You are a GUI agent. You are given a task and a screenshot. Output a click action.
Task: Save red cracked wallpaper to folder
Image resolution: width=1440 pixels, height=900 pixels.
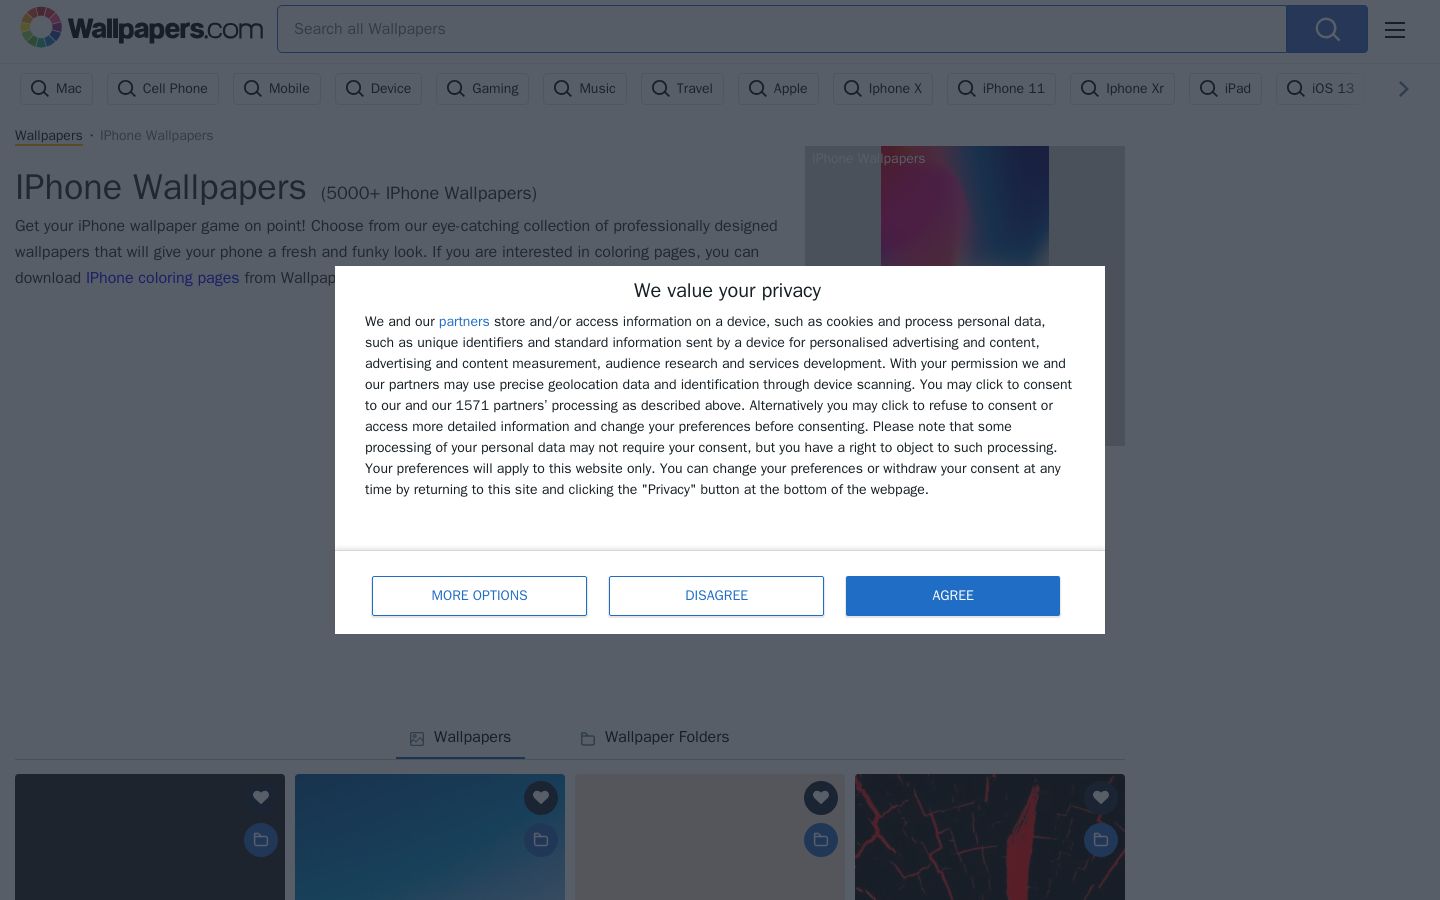tap(1101, 840)
